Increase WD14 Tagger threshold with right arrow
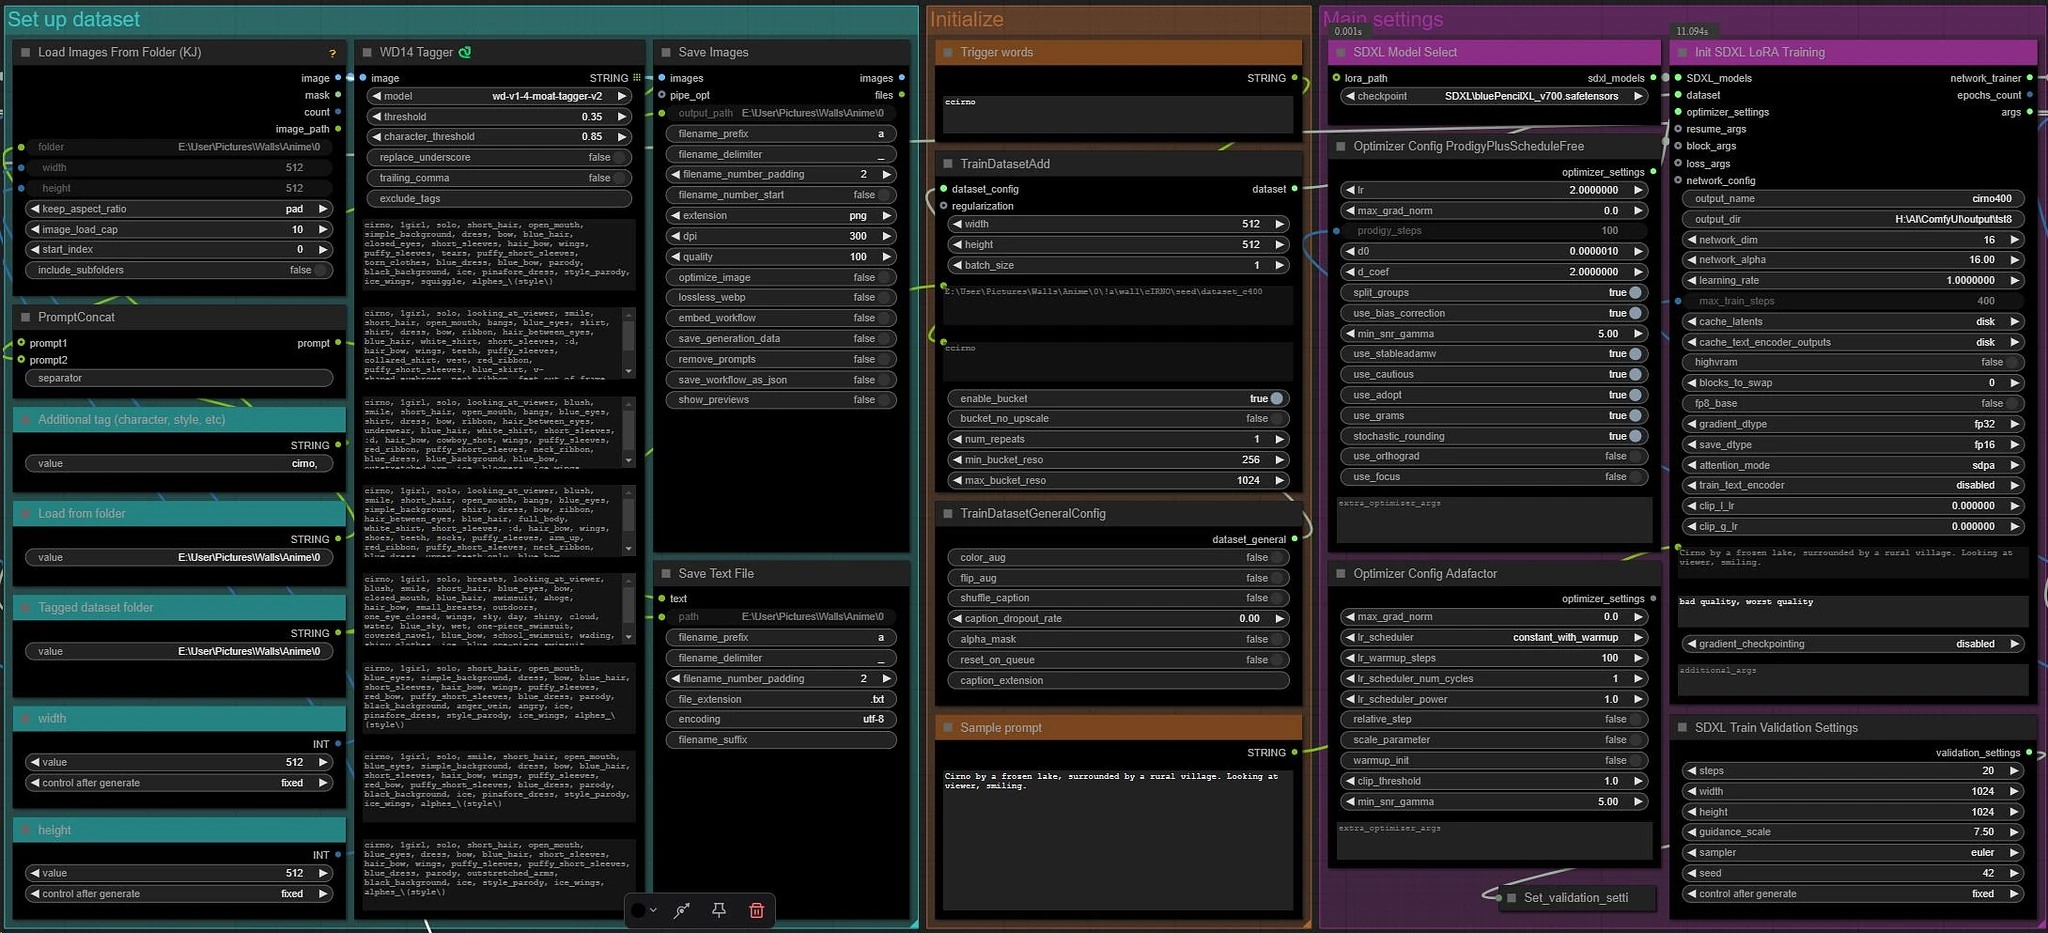This screenshot has width=2048, height=933. pos(622,117)
